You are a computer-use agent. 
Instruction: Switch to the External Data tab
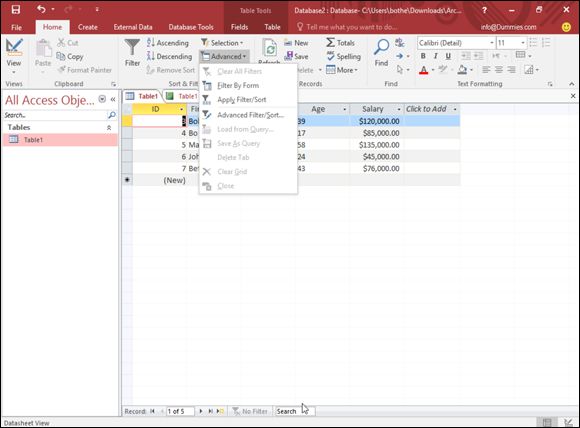pos(133,27)
